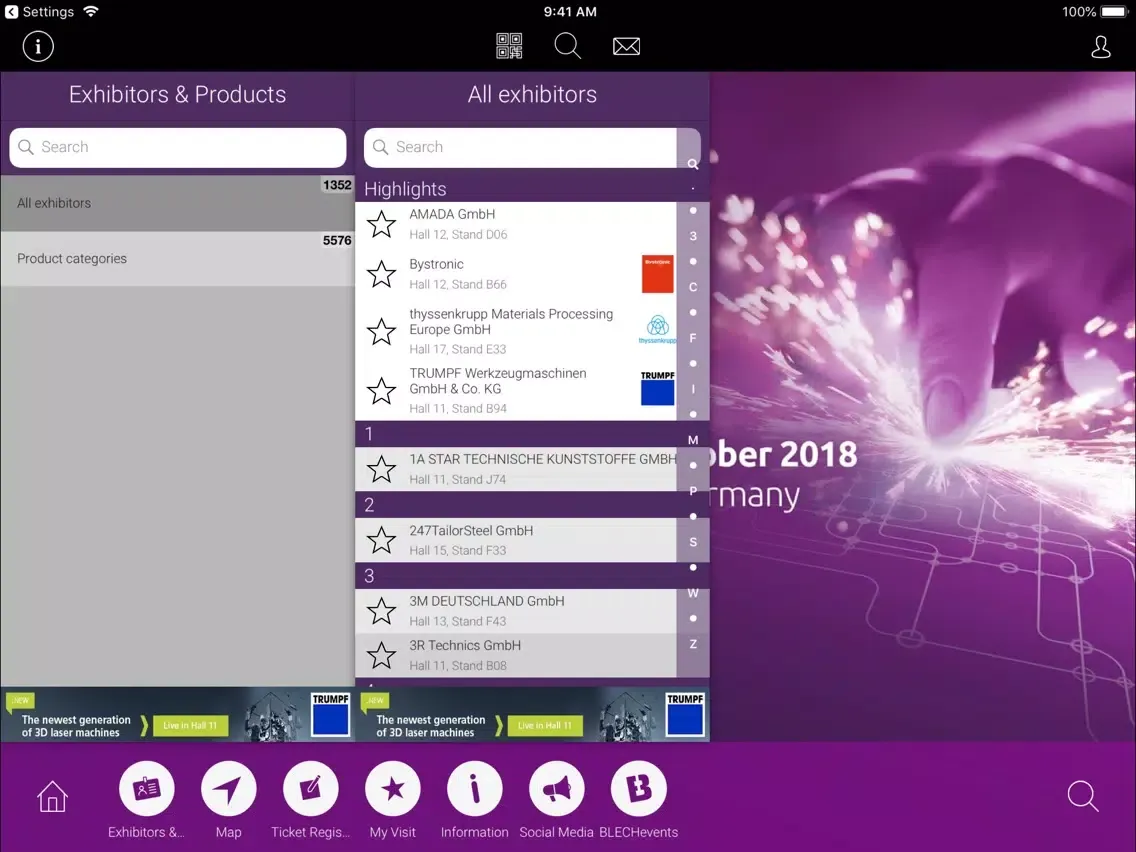This screenshot has height=852, width=1136.
Task: Jump to letter I in index
Action: (693, 389)
